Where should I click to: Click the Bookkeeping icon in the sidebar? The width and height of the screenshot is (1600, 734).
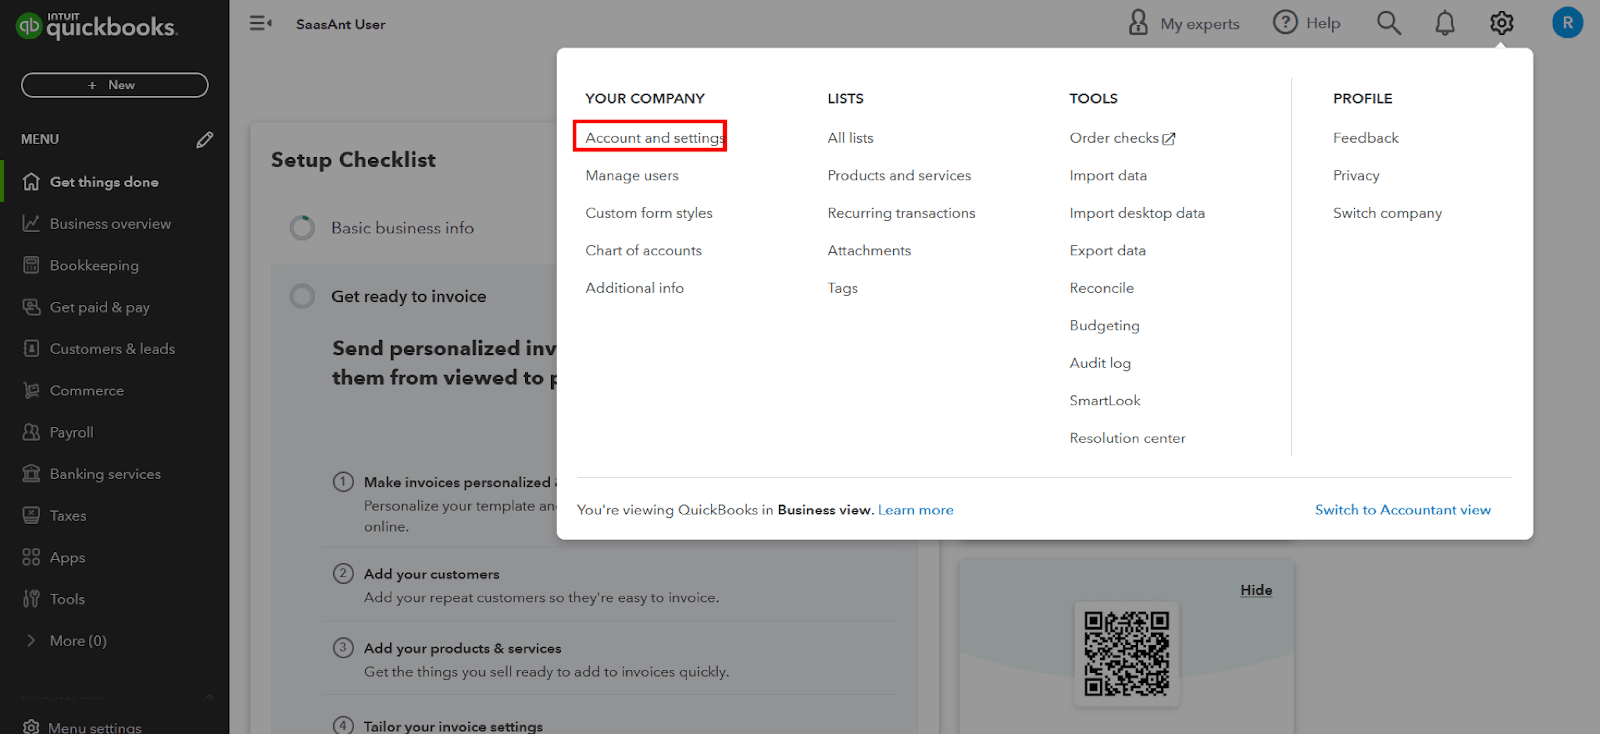(x=31, y=265)
